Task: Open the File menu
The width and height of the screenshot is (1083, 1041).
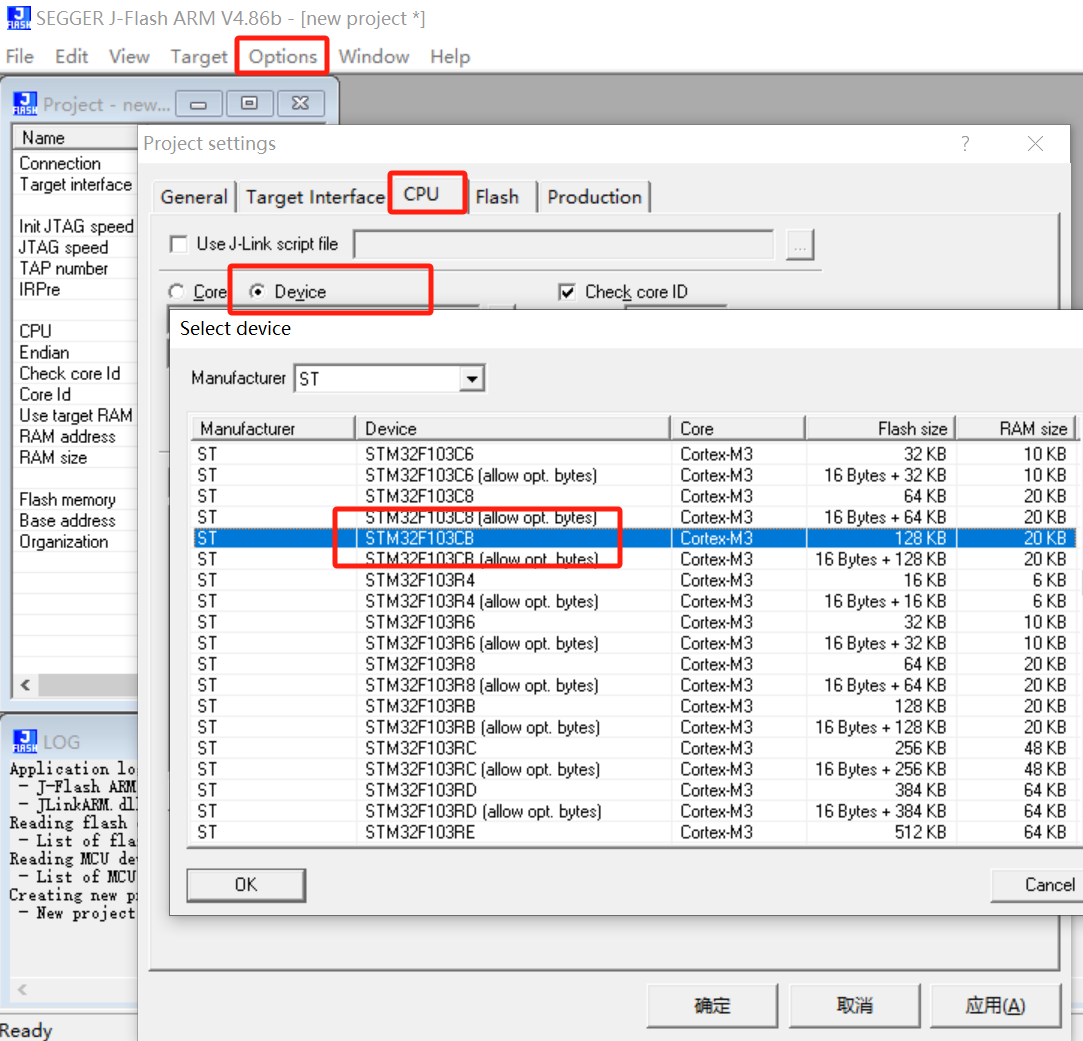Action: (19, 56)
